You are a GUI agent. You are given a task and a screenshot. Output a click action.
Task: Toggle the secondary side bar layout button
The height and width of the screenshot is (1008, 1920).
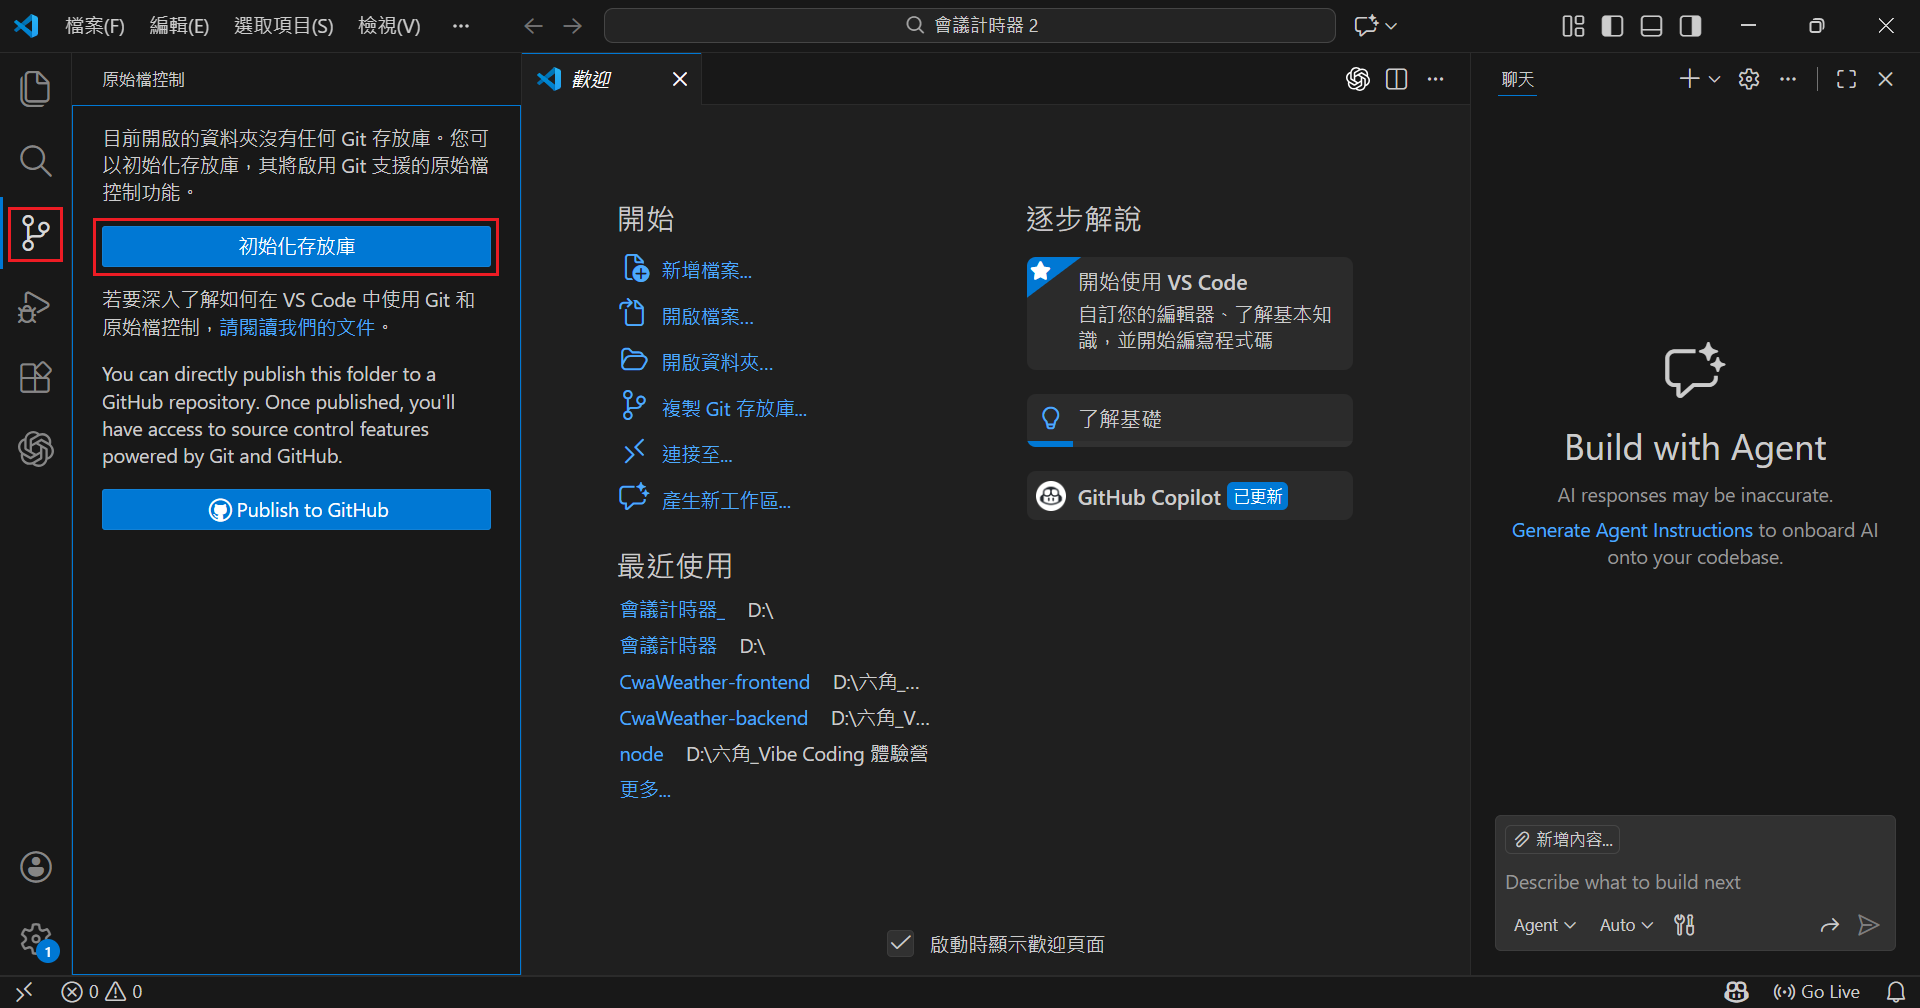[1690, 26]
